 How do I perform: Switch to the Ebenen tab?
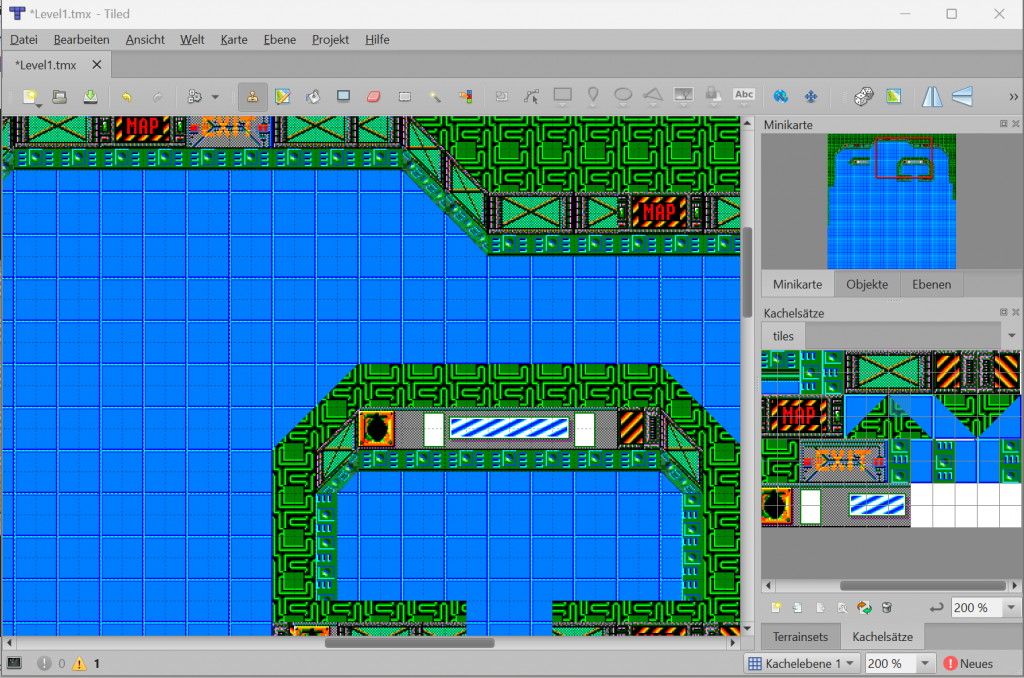pos(931,284)
